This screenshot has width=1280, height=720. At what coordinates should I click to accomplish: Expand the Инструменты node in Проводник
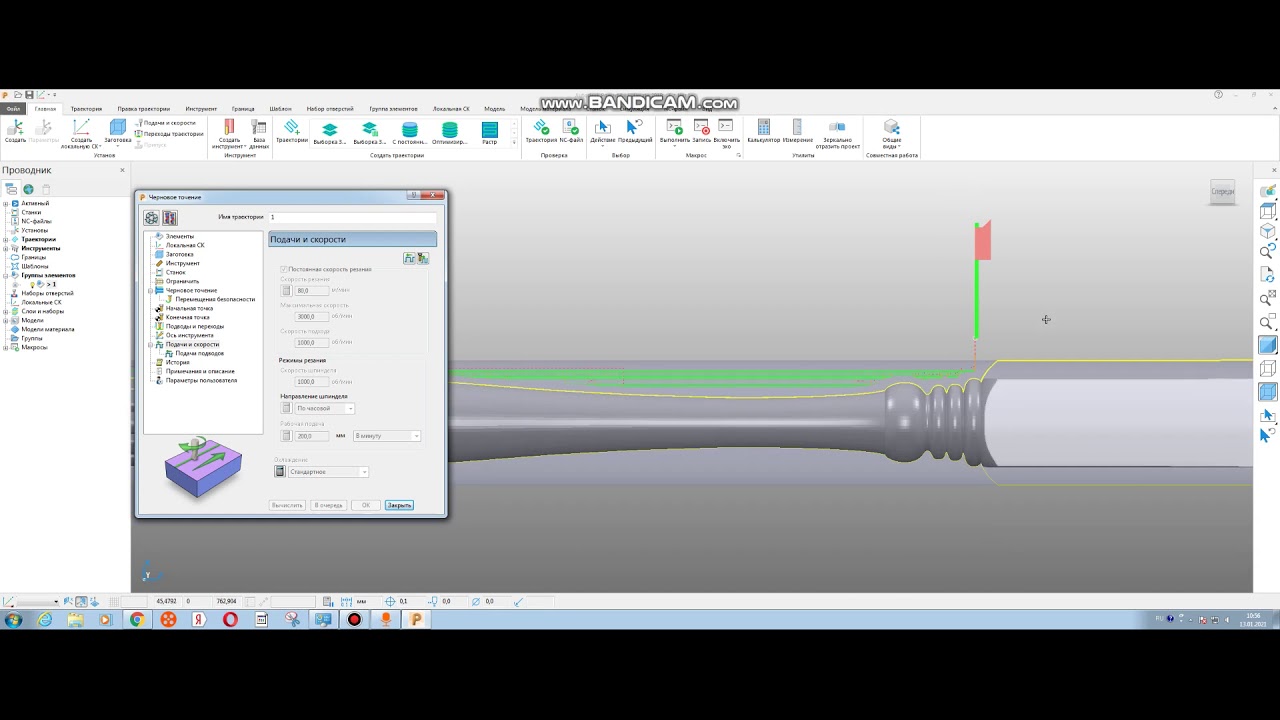click(6, 248)
